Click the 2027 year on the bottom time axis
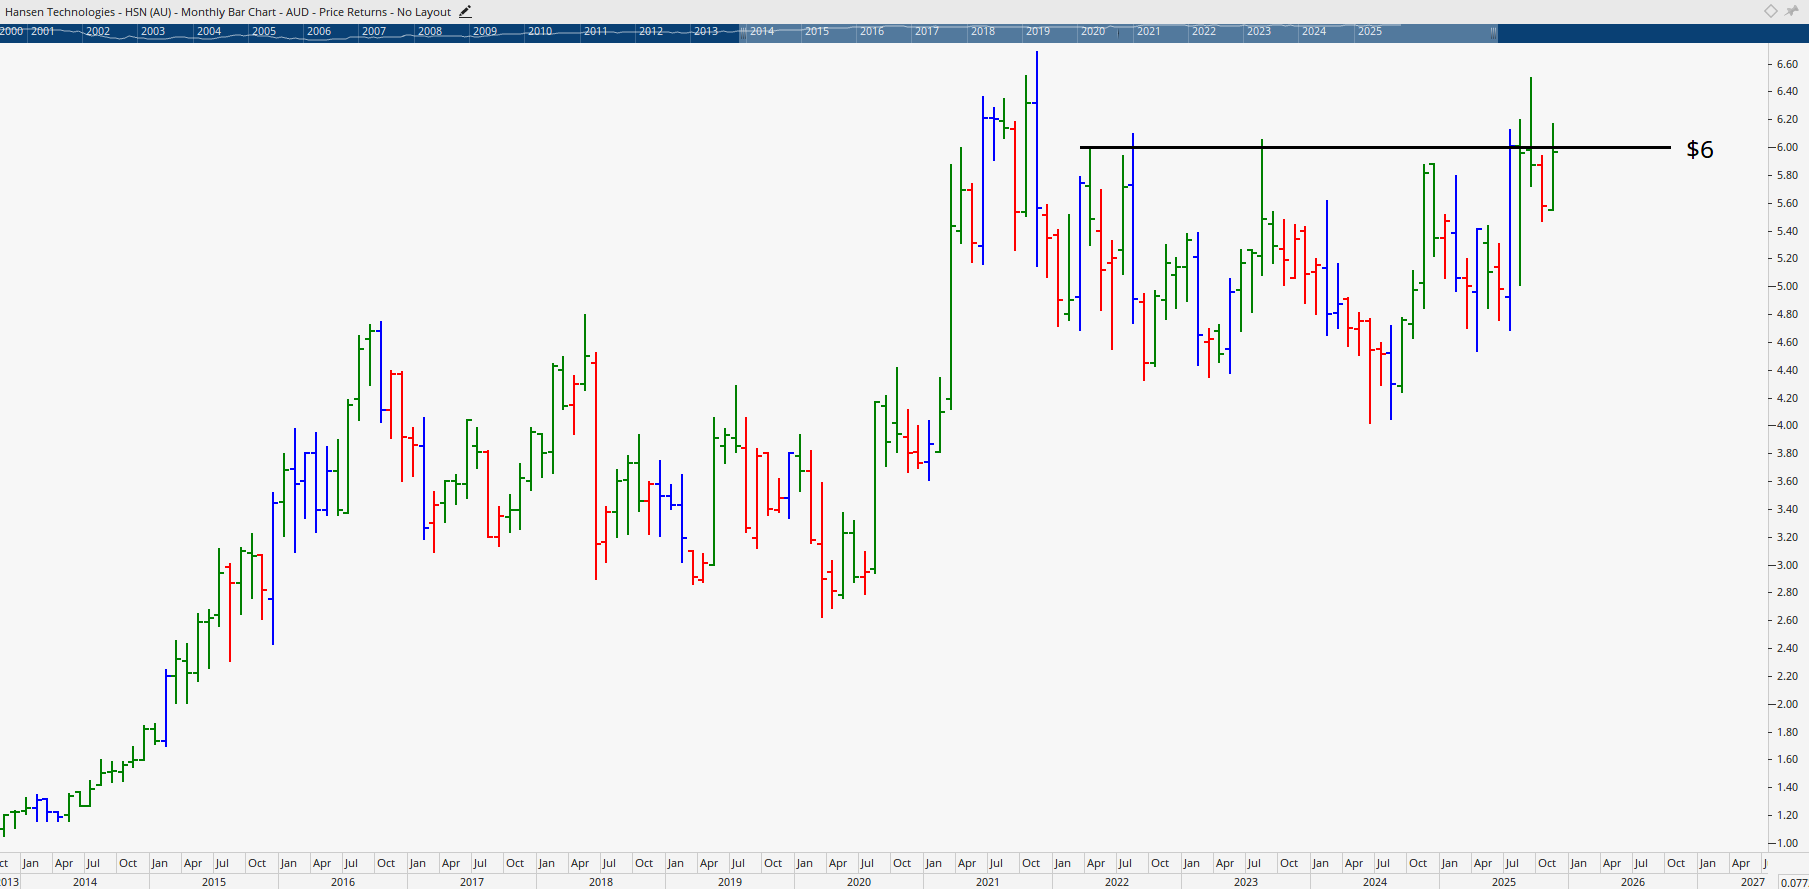Image resolution: width=1809 pixels, height=889 pixels. (1753, 882)
